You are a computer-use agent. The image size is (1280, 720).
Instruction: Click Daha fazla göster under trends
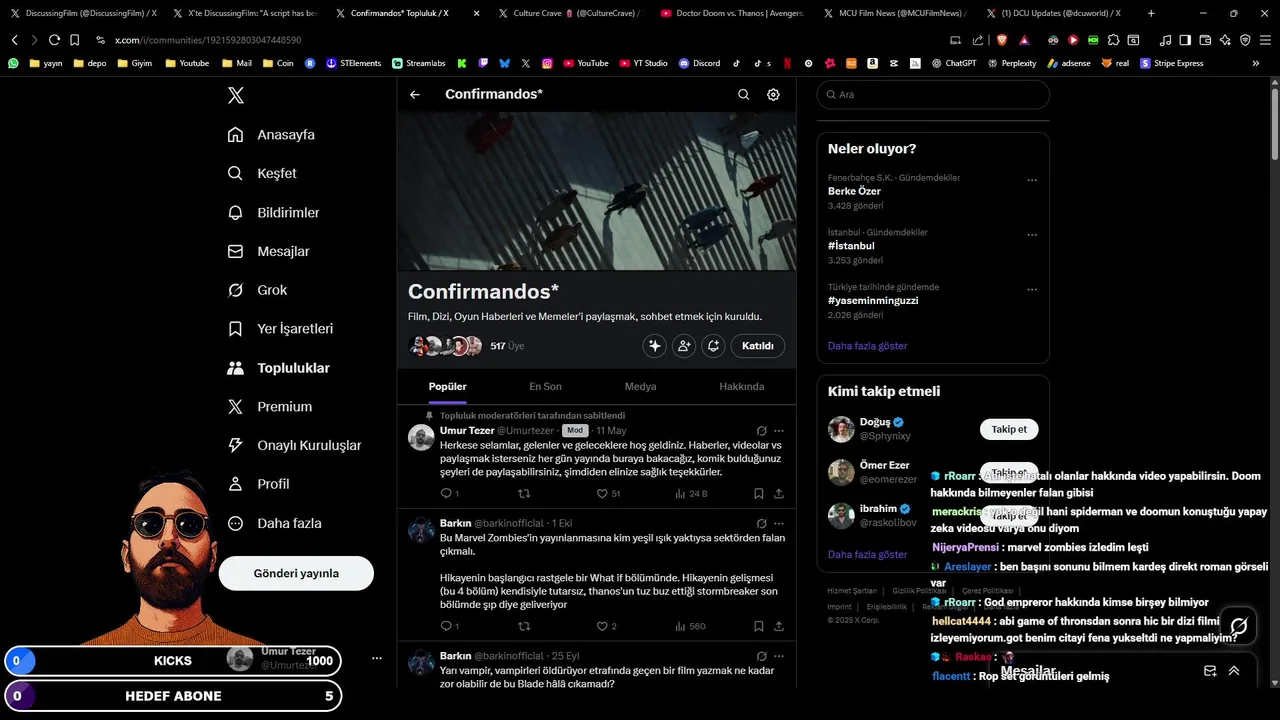point(867,346)
